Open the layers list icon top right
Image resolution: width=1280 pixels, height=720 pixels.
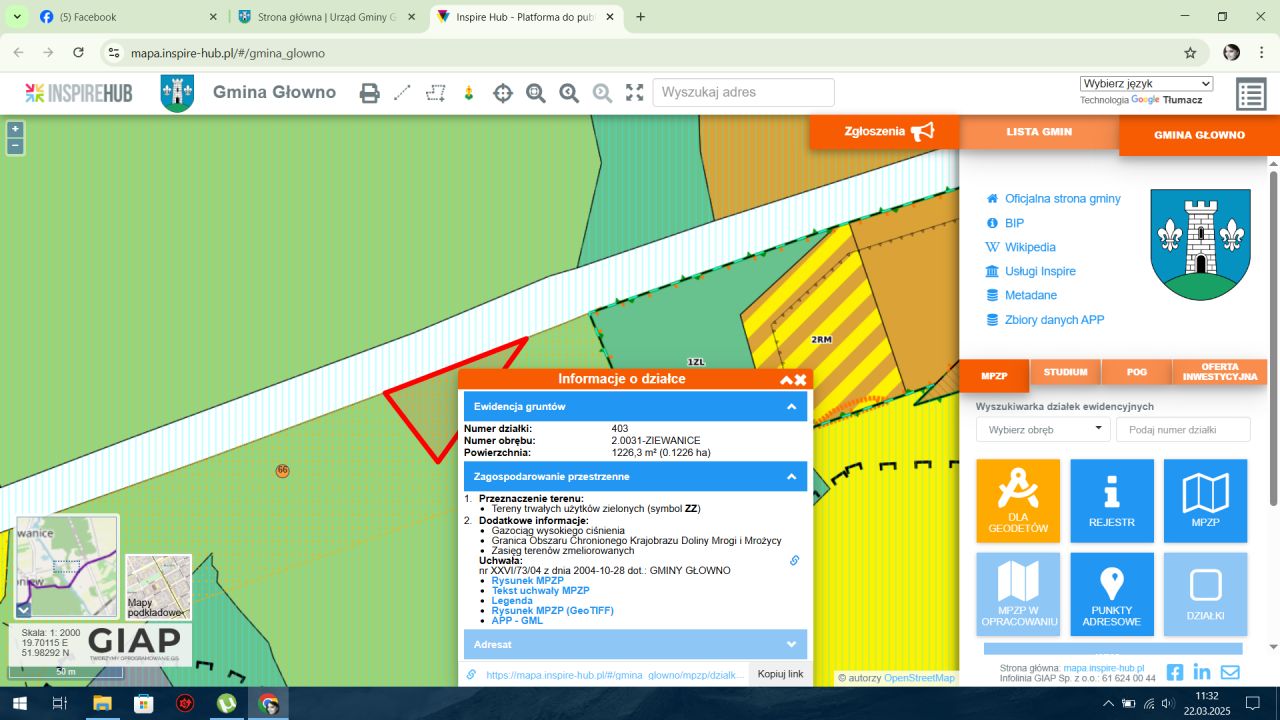1251,94
